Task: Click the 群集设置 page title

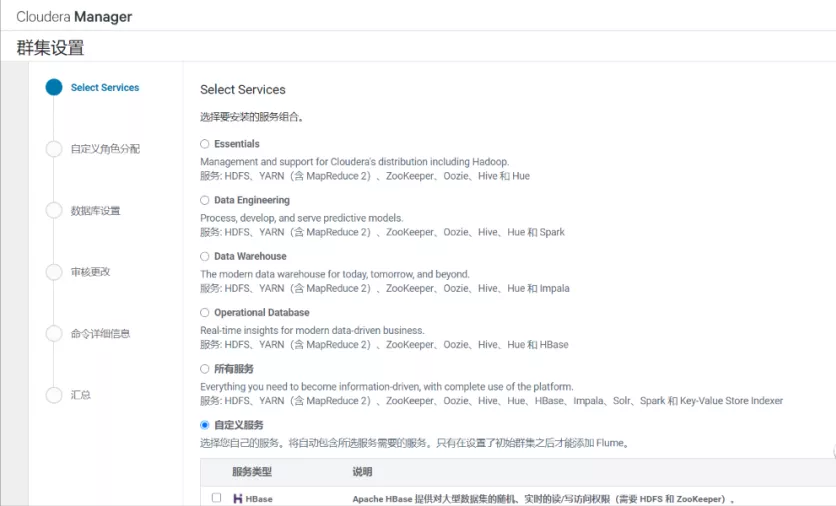Action: 50,47
